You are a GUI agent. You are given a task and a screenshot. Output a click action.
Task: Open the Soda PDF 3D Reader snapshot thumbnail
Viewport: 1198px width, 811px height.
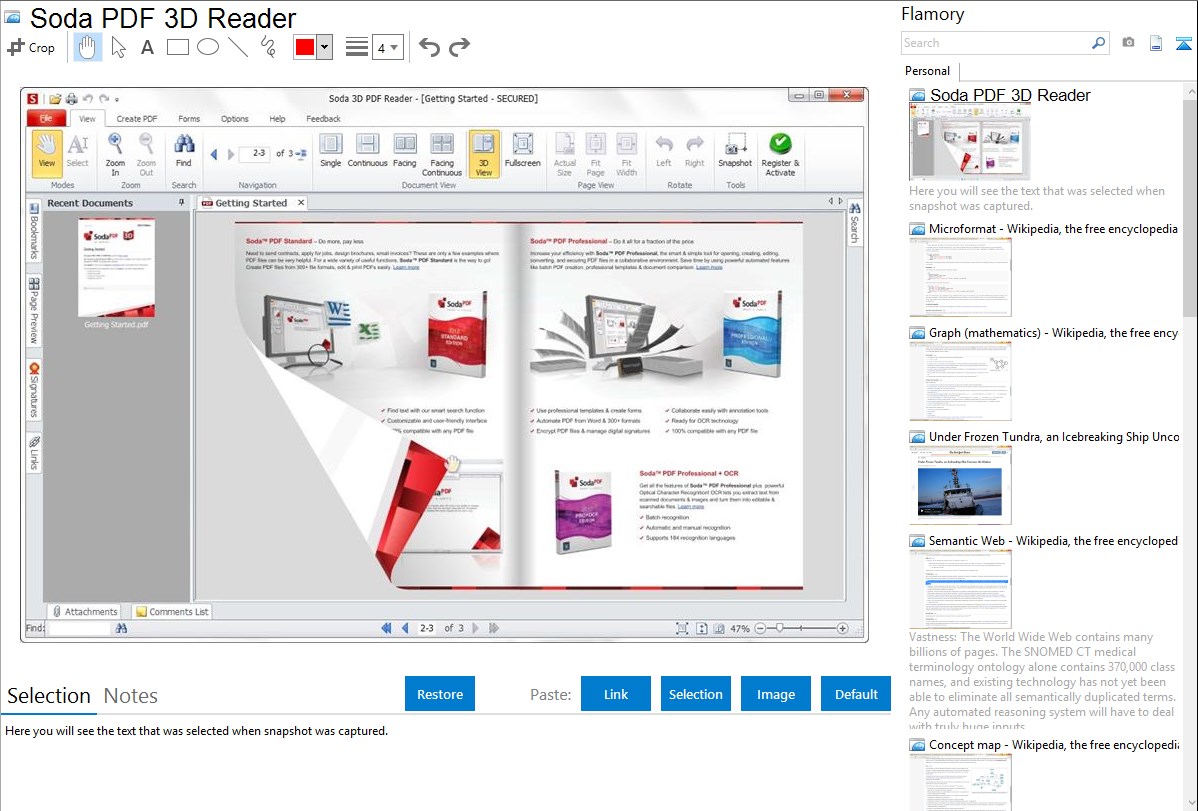(x=970, y=144)
